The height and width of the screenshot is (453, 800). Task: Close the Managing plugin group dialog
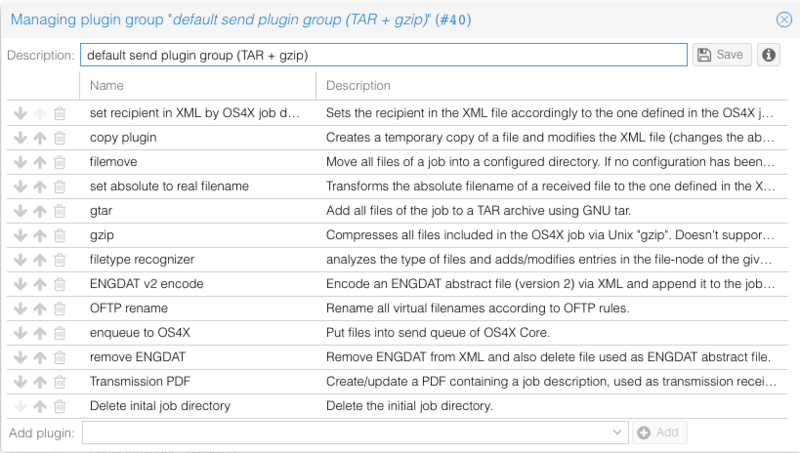784,19
